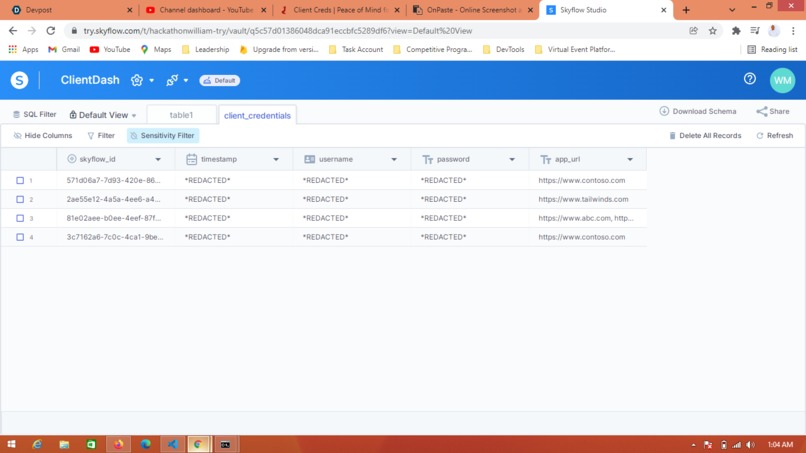Expand the username column dropdown arrow

pos(394,159)
